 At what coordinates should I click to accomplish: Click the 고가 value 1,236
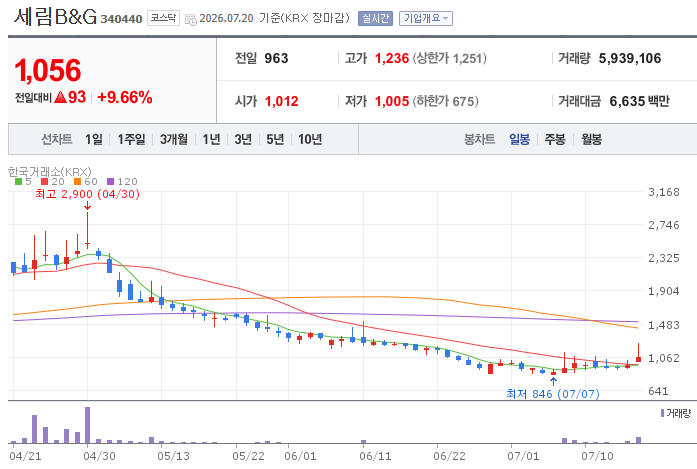click(x=392, y=58)
